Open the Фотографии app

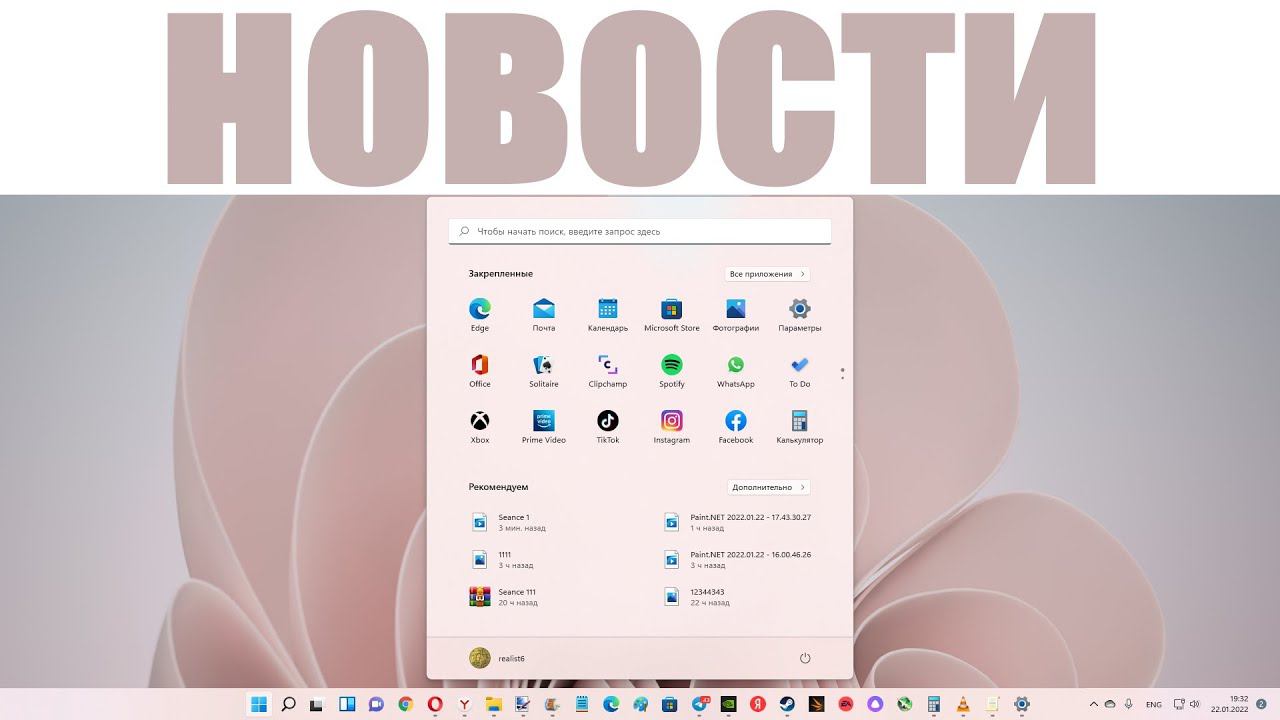pos(736,314)
